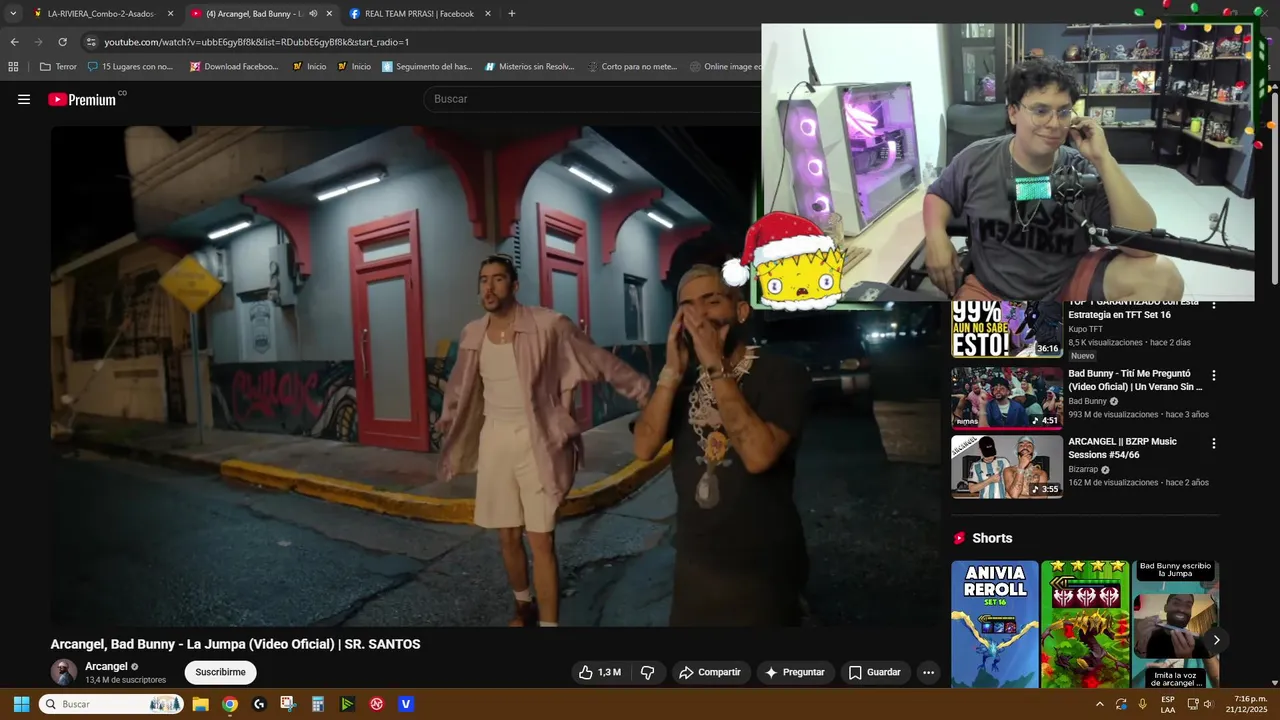Expand the tab search dropdown
Viewport: 1280px width, 720px height.
[13, 14]
